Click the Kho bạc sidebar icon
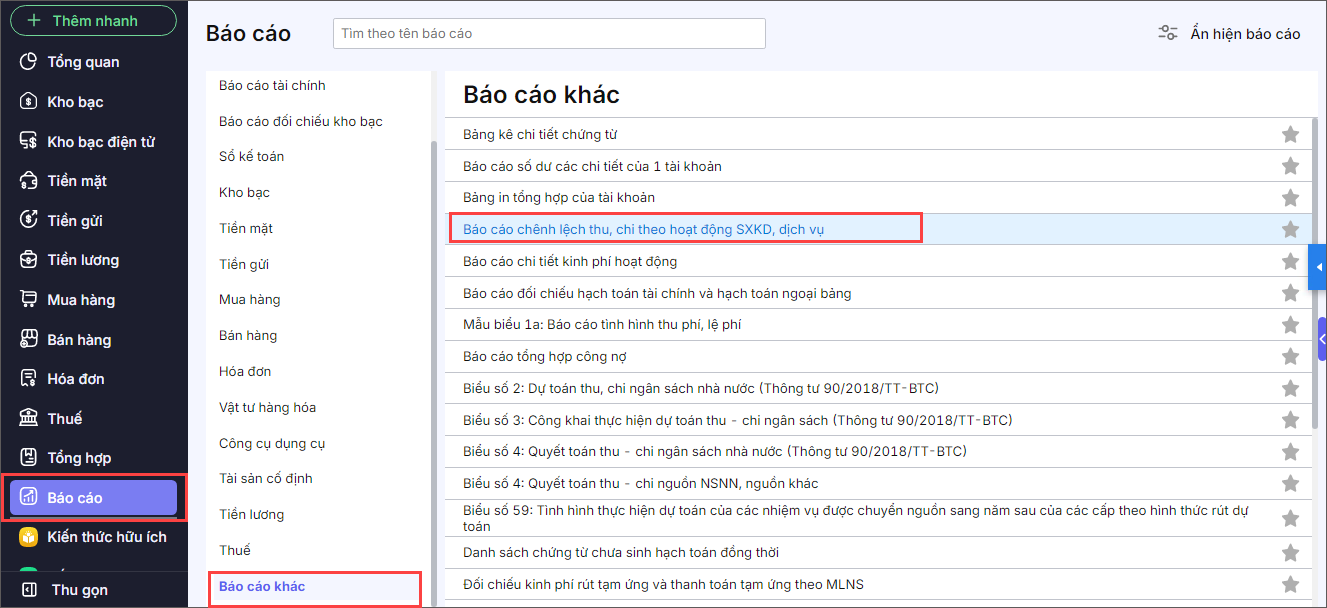Screen dimensions: 1327x608 pos(29,102)
